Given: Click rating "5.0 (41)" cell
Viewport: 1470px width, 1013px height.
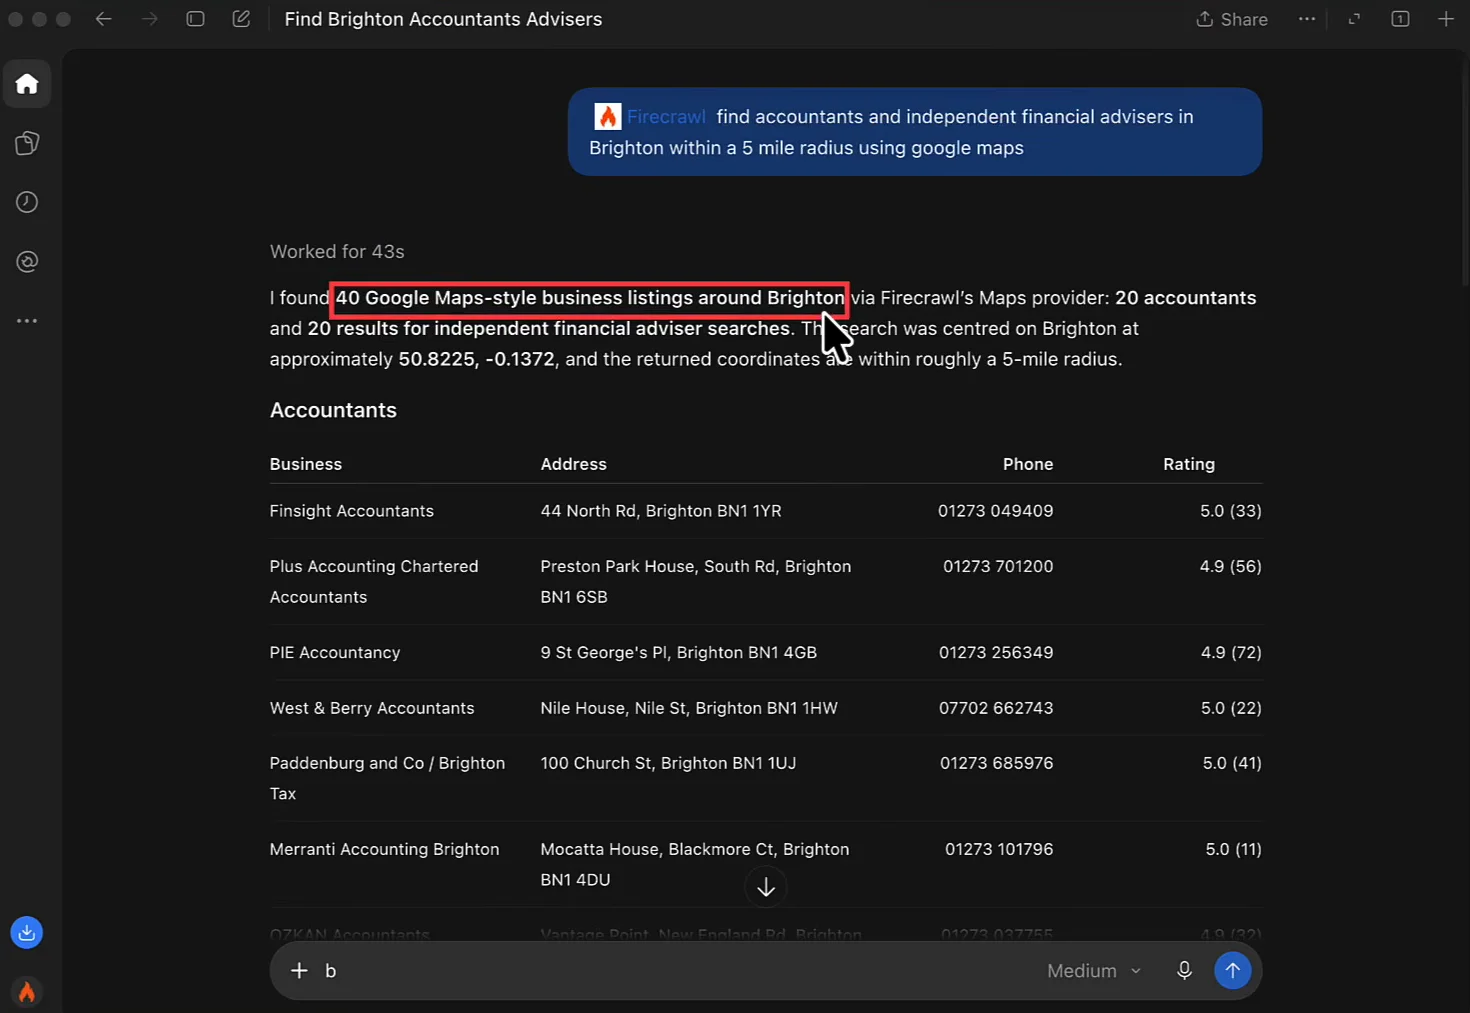Looking at the screenshot, I should tap(1232, 763).
